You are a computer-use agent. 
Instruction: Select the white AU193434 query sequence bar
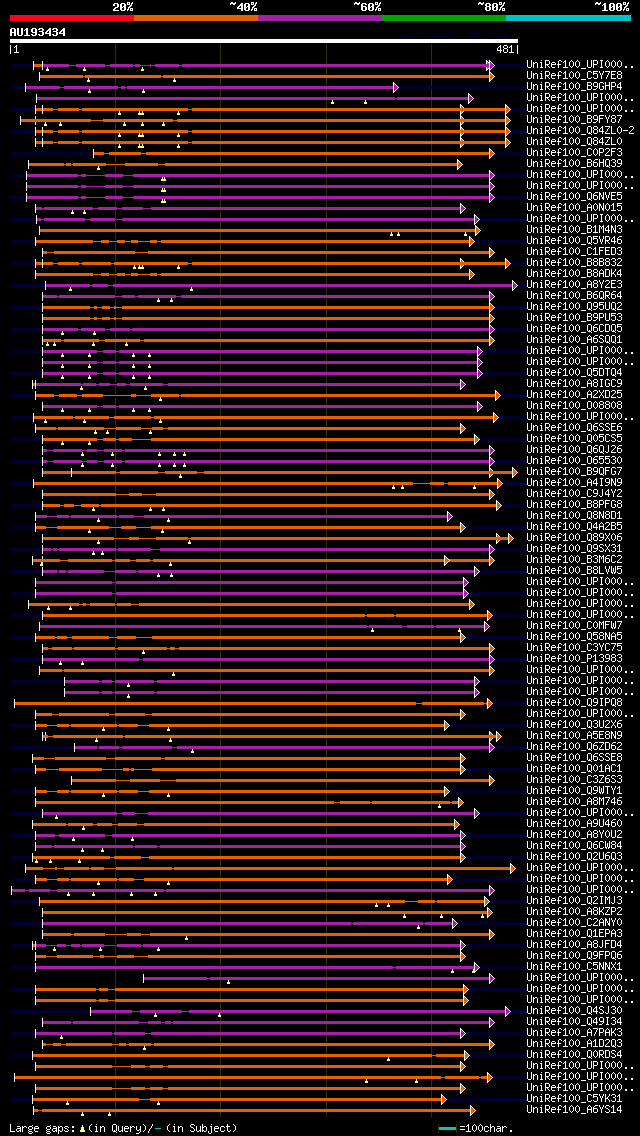264,41
